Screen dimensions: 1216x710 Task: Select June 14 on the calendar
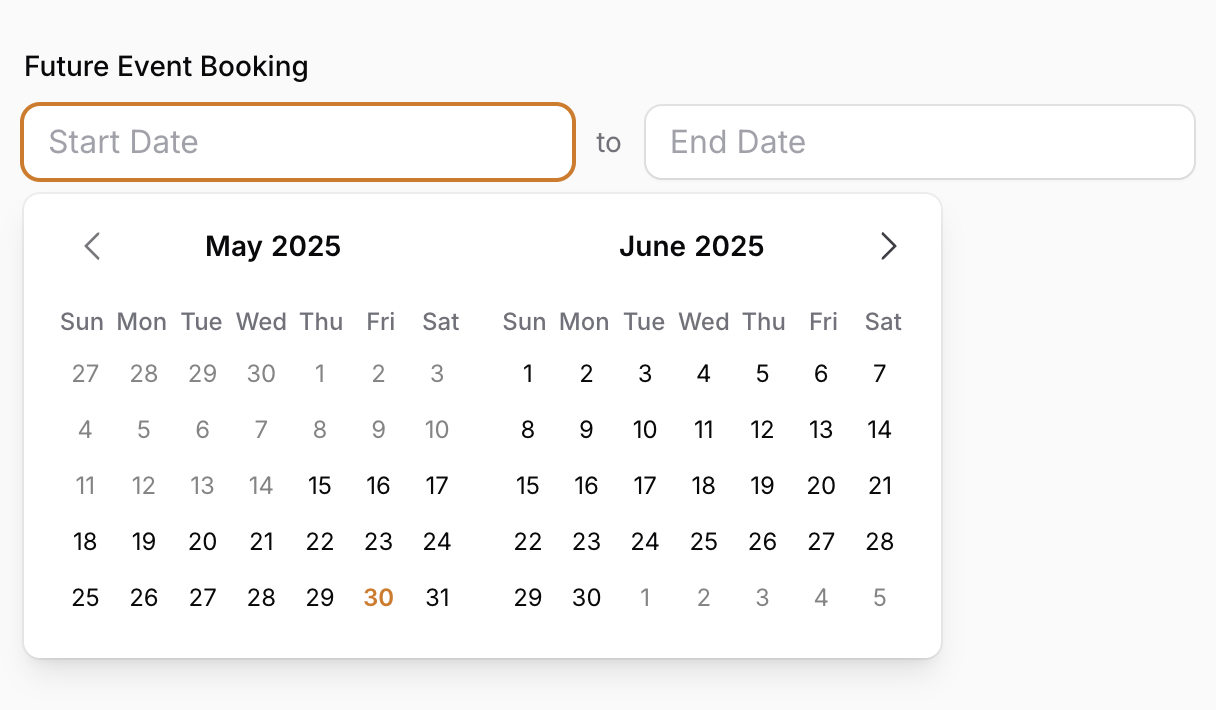879,430
